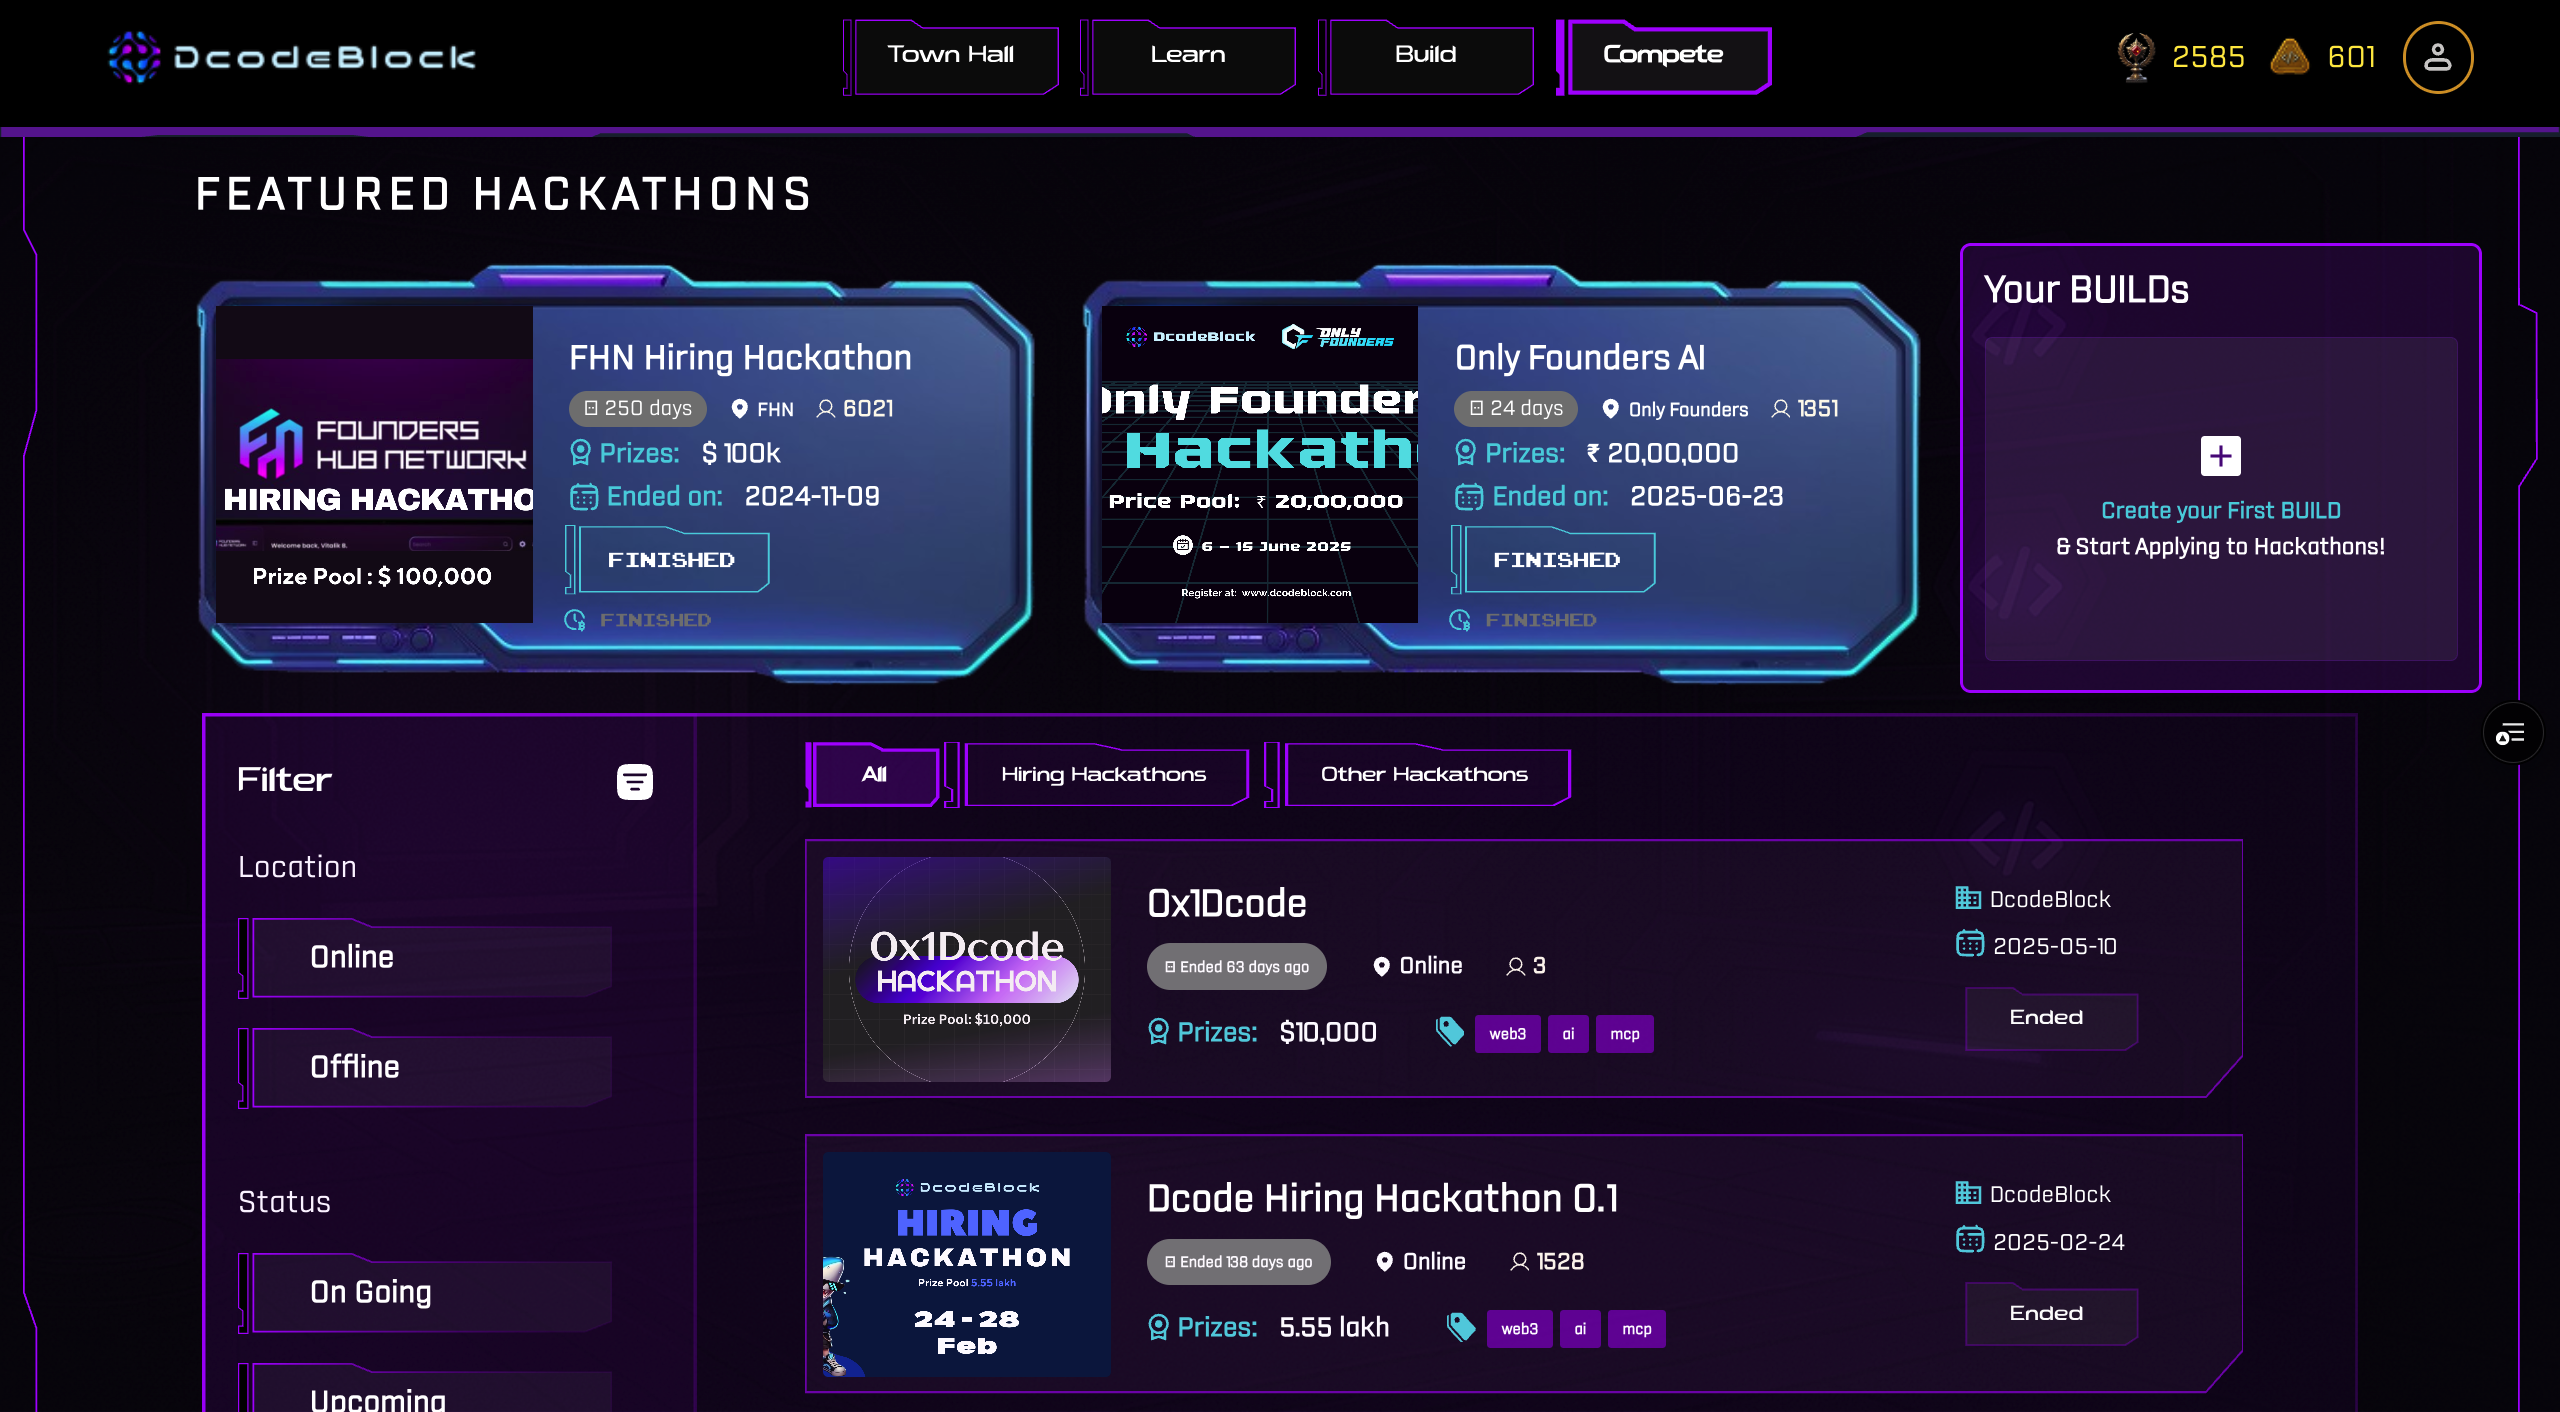Click the mcp tag in 0x1Dcode row

pos(1624,1034)
